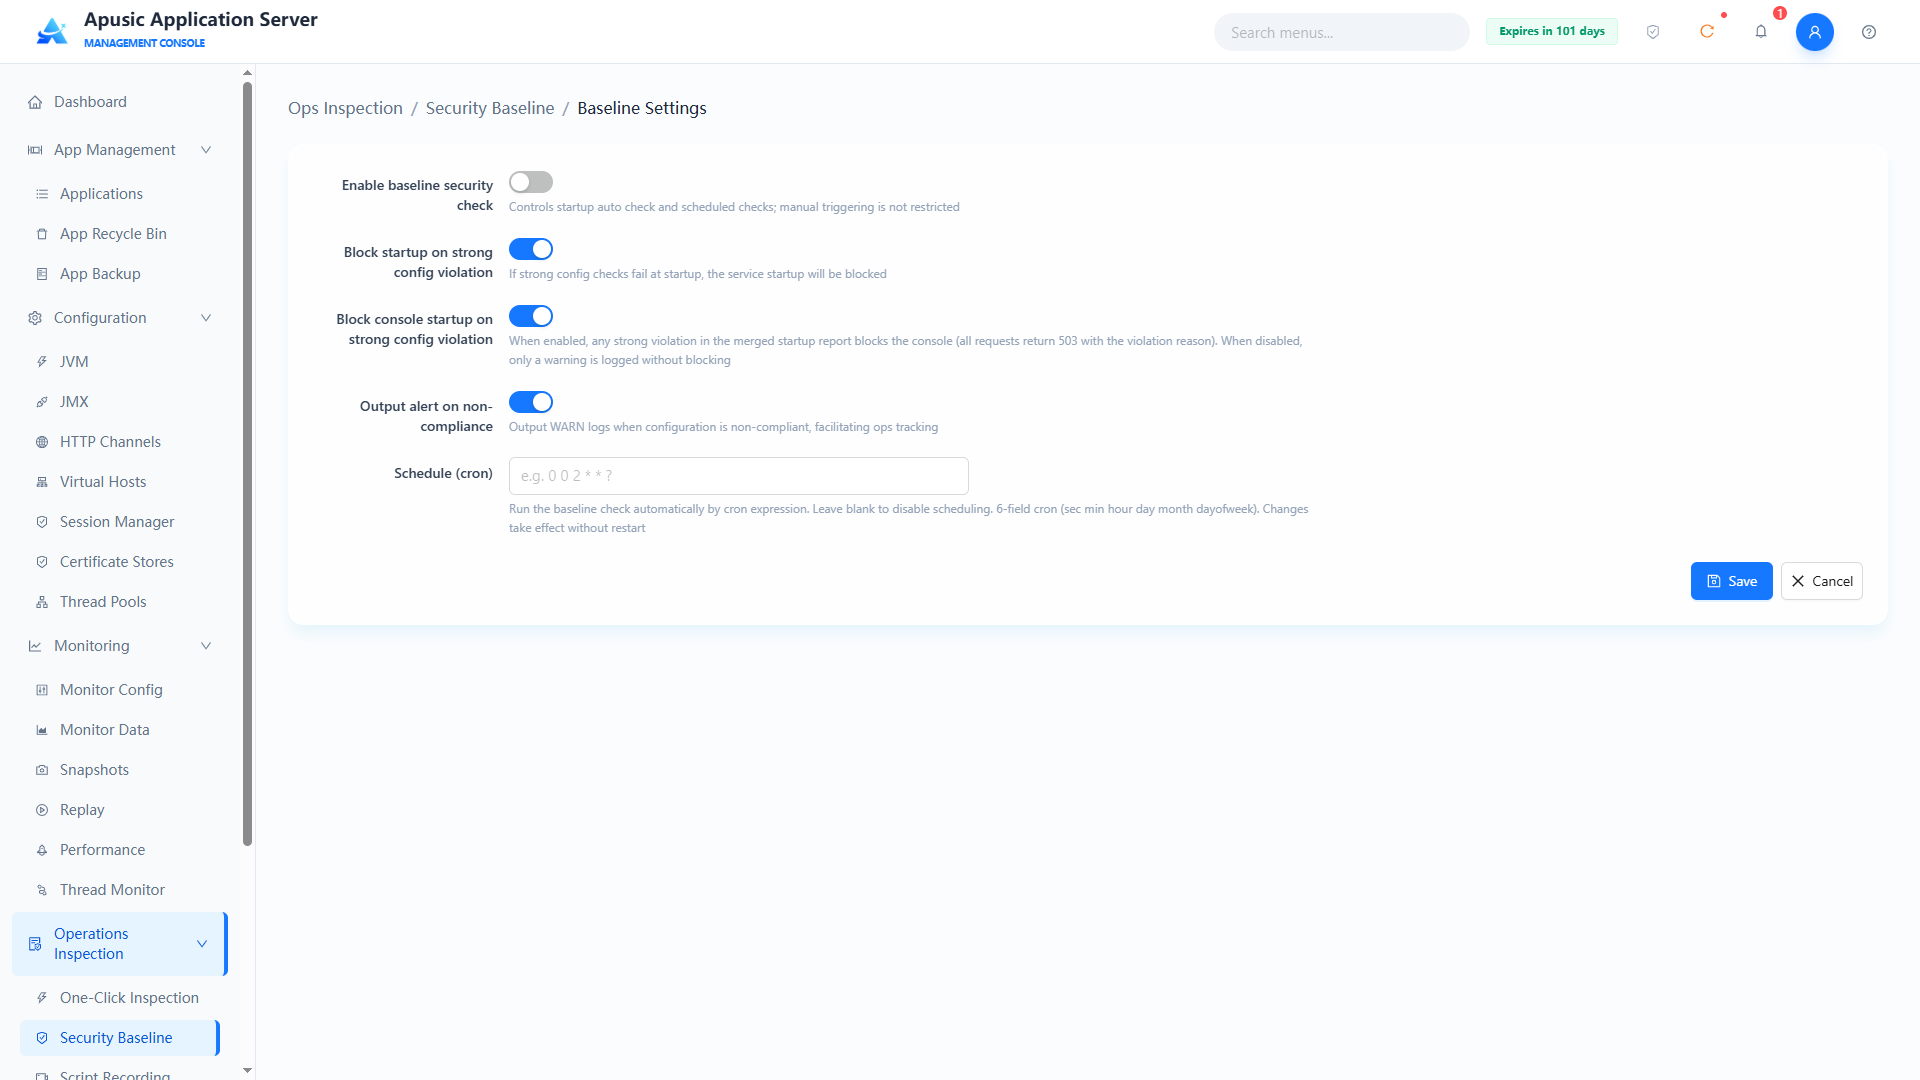The image size is (1920, 1080).
Task: Click the App Backup icon
Action: pos(42,274)
